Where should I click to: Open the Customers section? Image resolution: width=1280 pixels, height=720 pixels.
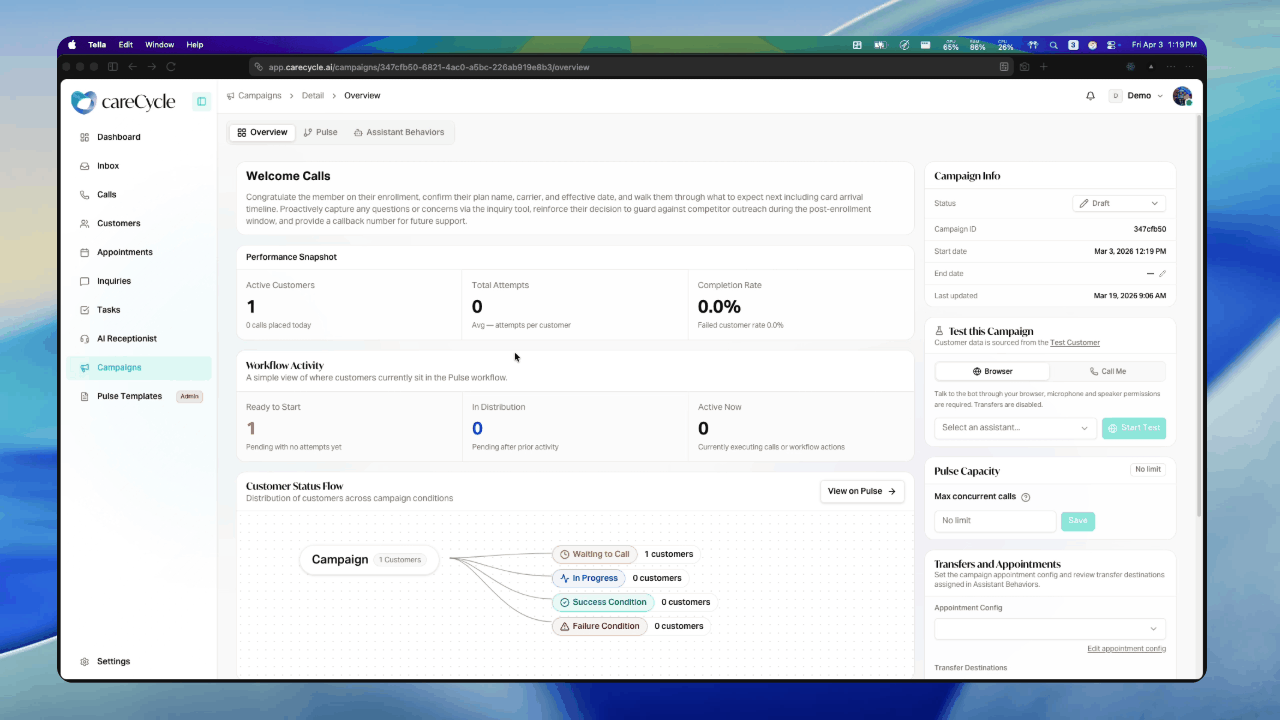118,223
